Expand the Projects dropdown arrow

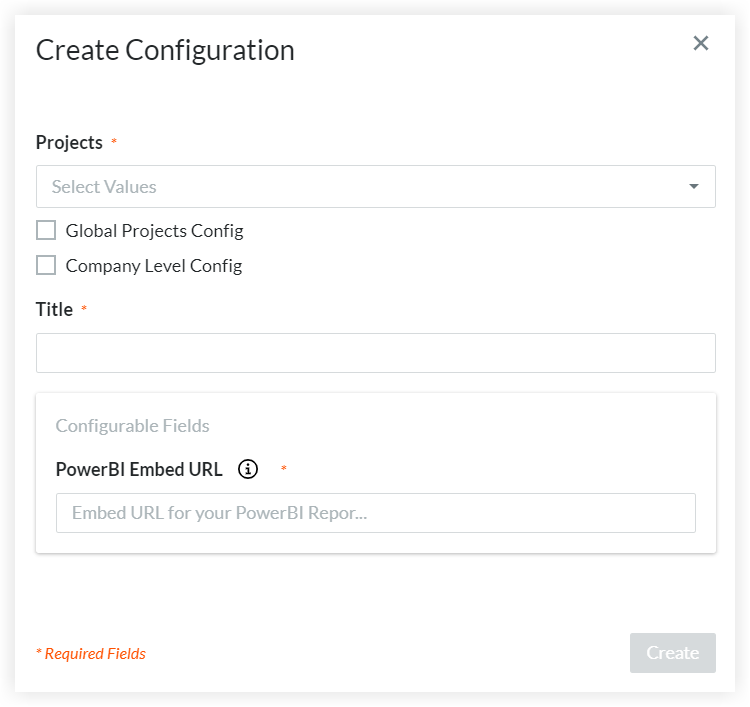pyautogui.click(x=694, y=187)
